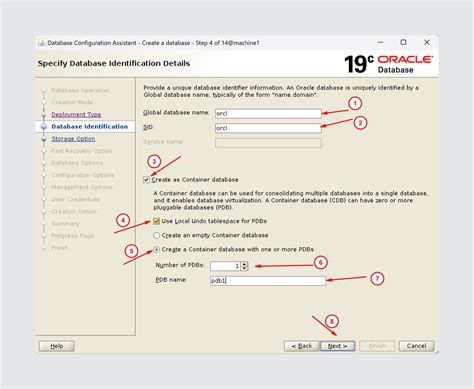Click the Global database name field
This screenshot has width=474, height=389.
[x=268, y=113]
